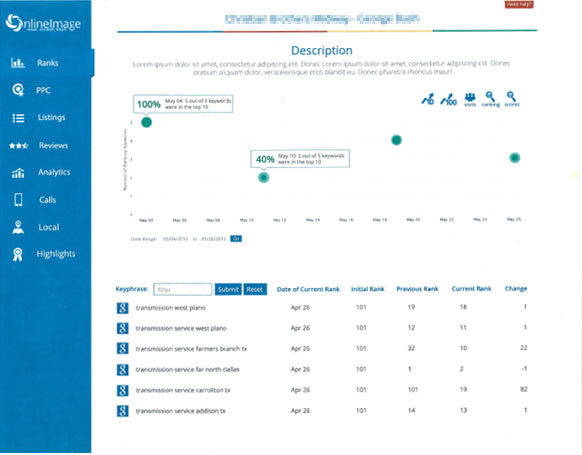Select the 40% data point on chart
The height and width of the screenshot is (455, 582).
tap(263, 177)
